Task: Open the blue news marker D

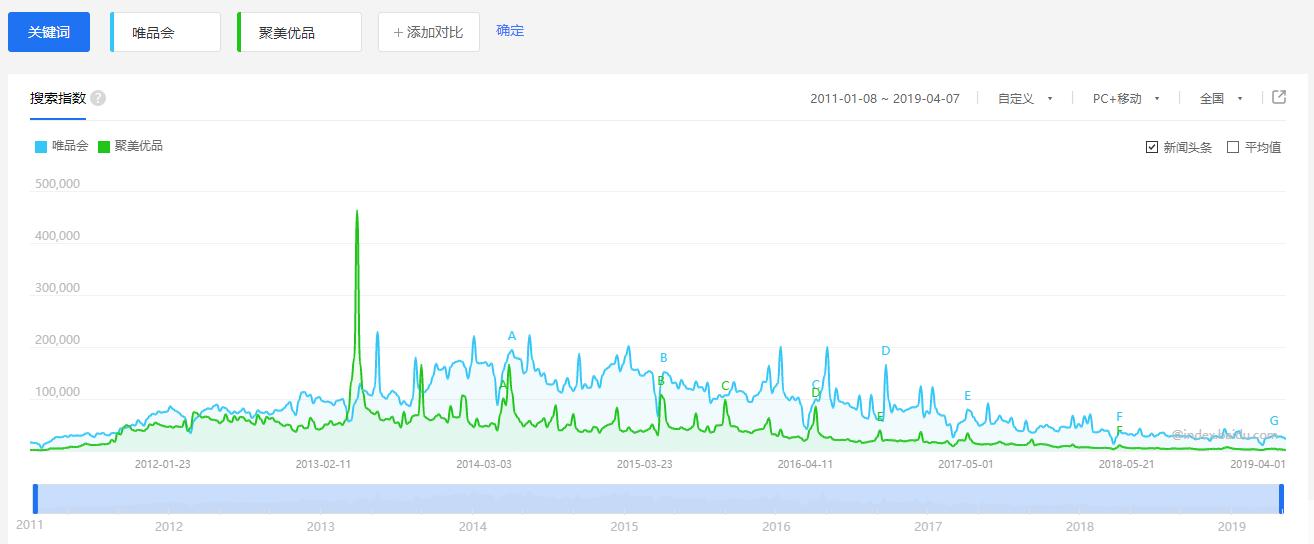Action: (886, 351)
